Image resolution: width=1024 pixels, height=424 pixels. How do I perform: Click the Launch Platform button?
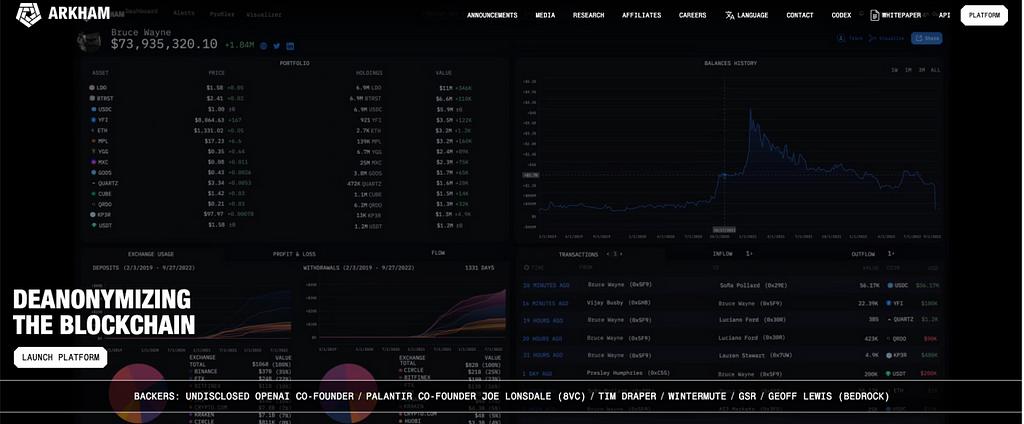61,357
